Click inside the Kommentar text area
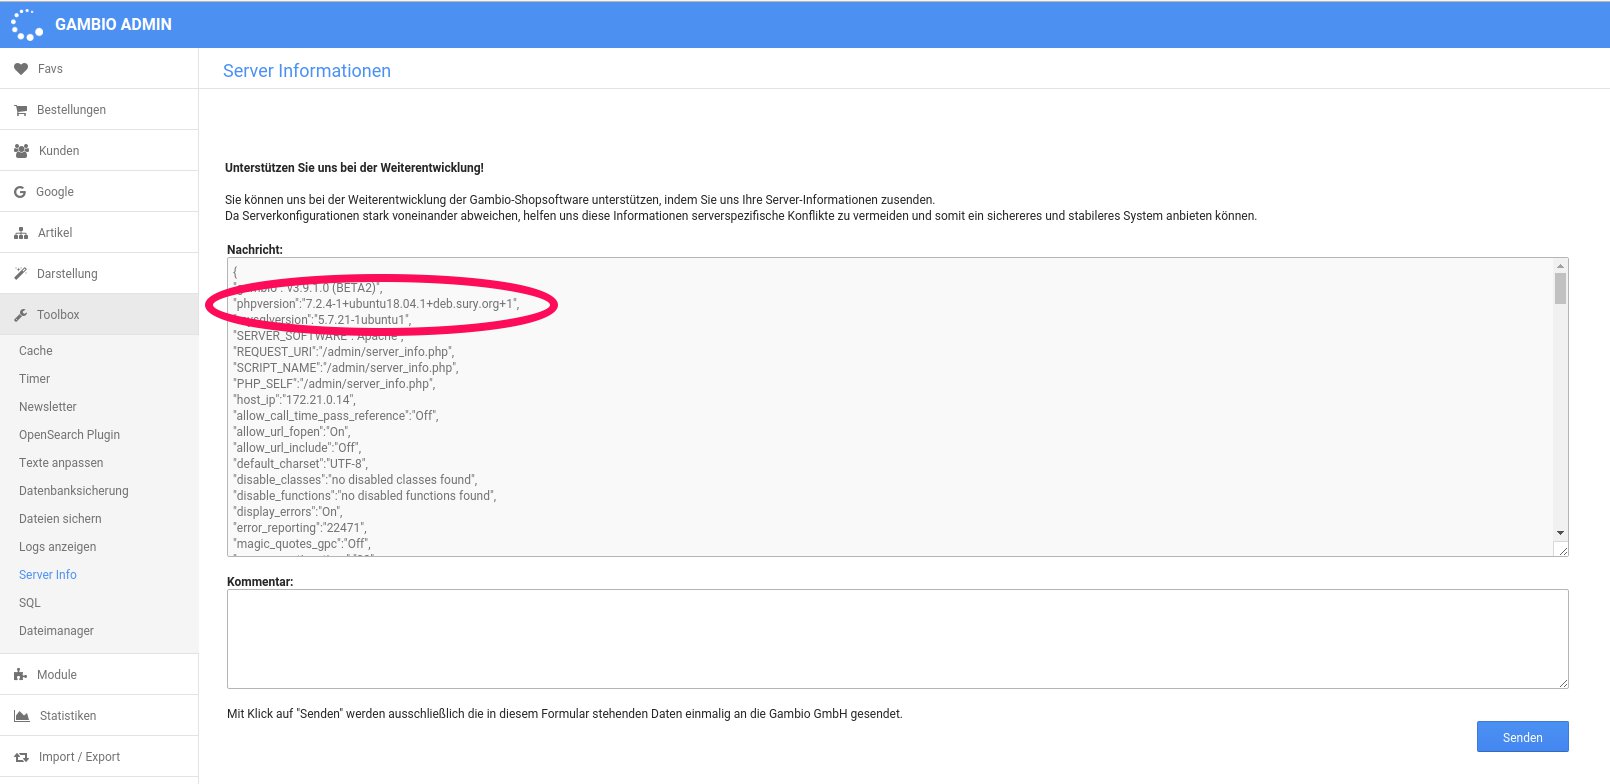The image size is (1610, 784). (897, 639)
